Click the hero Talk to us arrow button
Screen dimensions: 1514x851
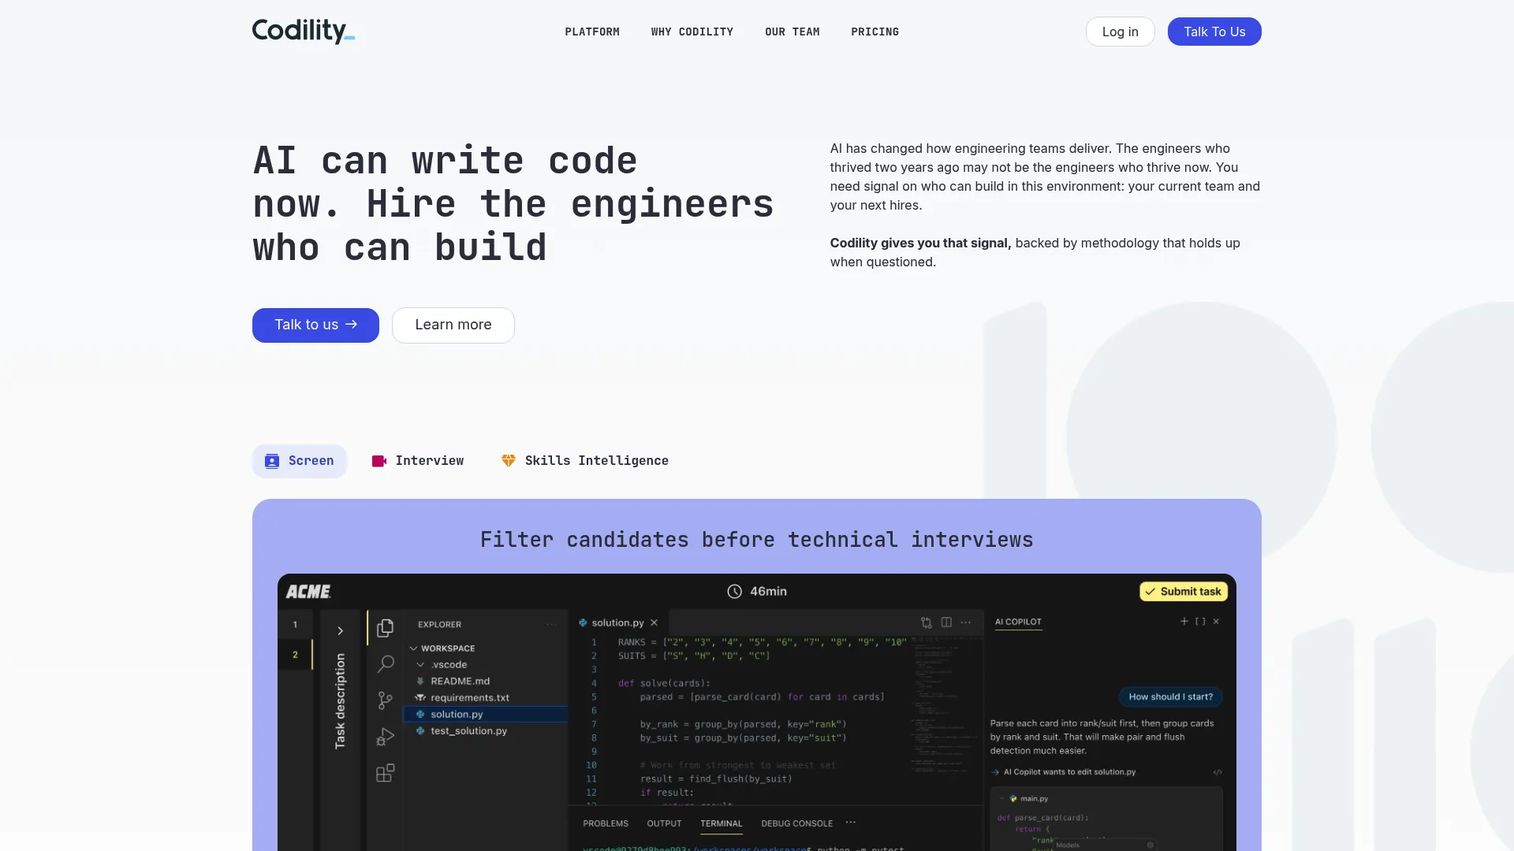point(316,325)
